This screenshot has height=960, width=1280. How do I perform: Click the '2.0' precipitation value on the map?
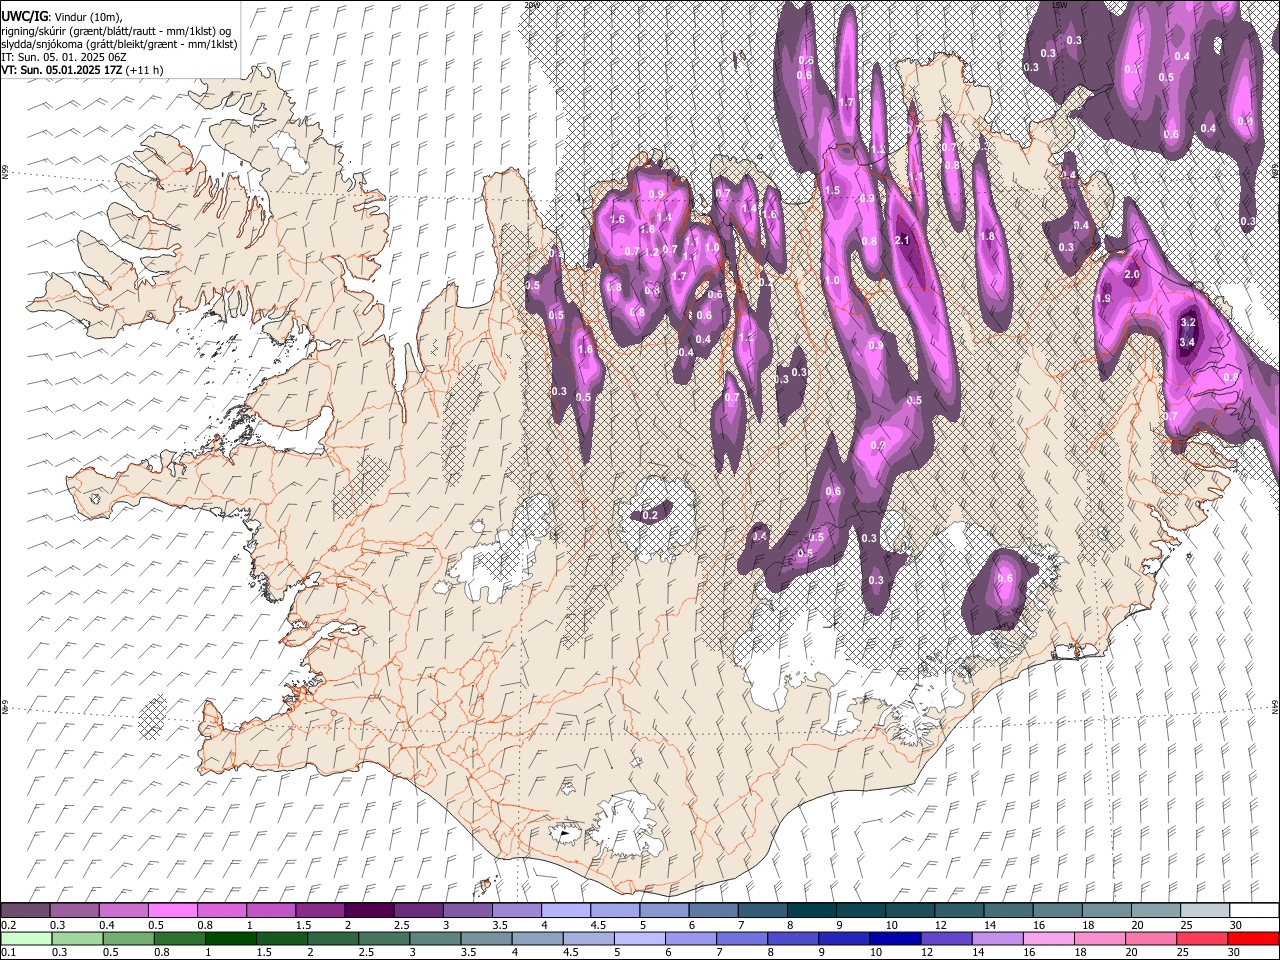(1132, 275)
